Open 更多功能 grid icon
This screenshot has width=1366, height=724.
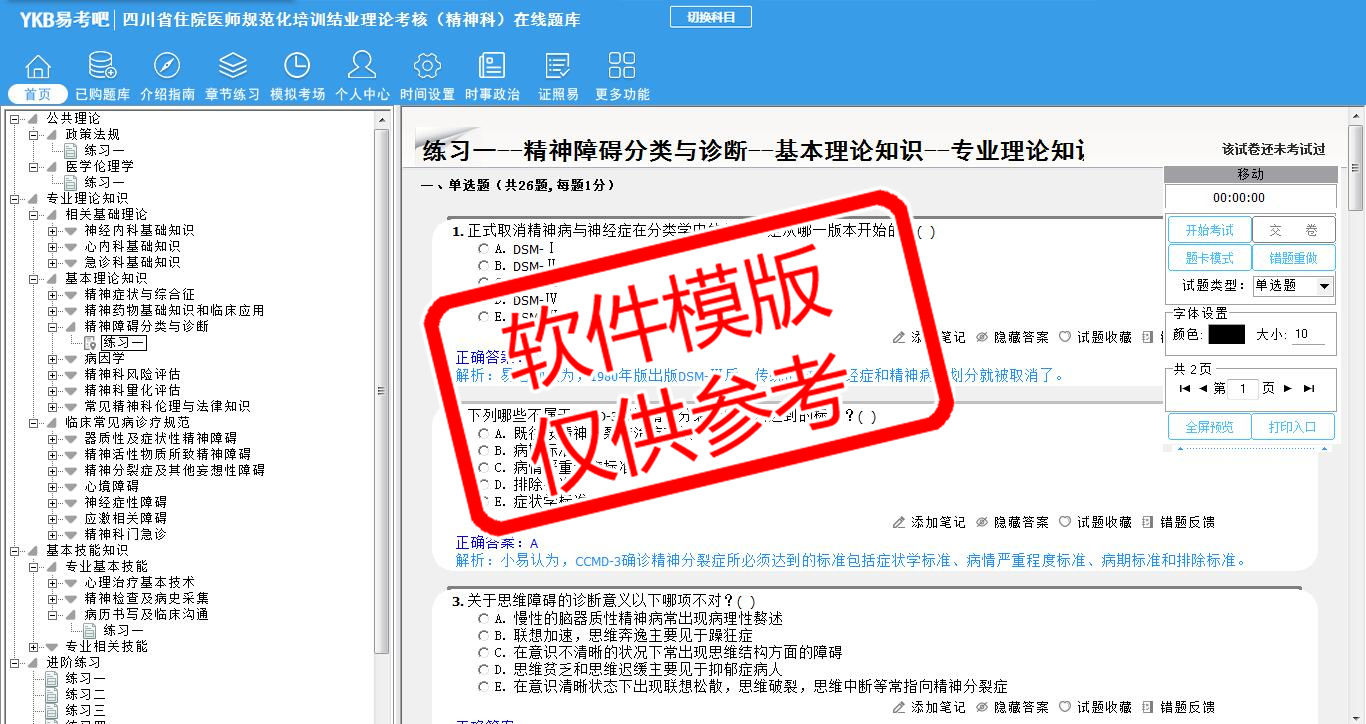622,67
